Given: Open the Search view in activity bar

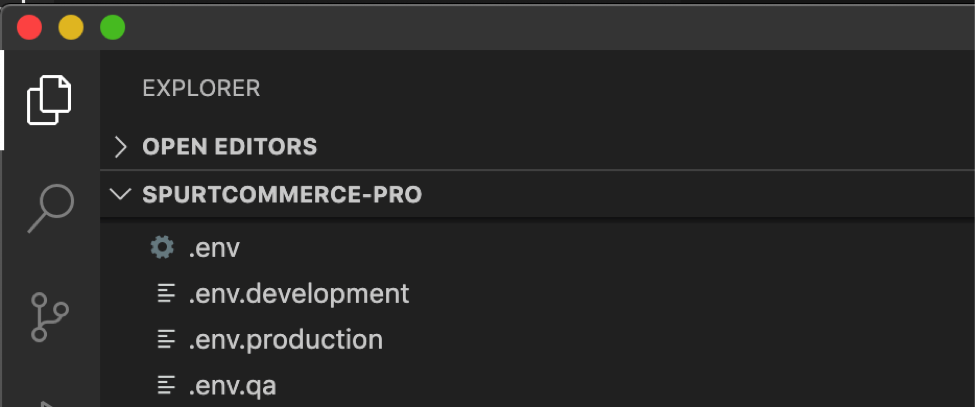Looking at the screenshot, I should (x=49, y=208).
